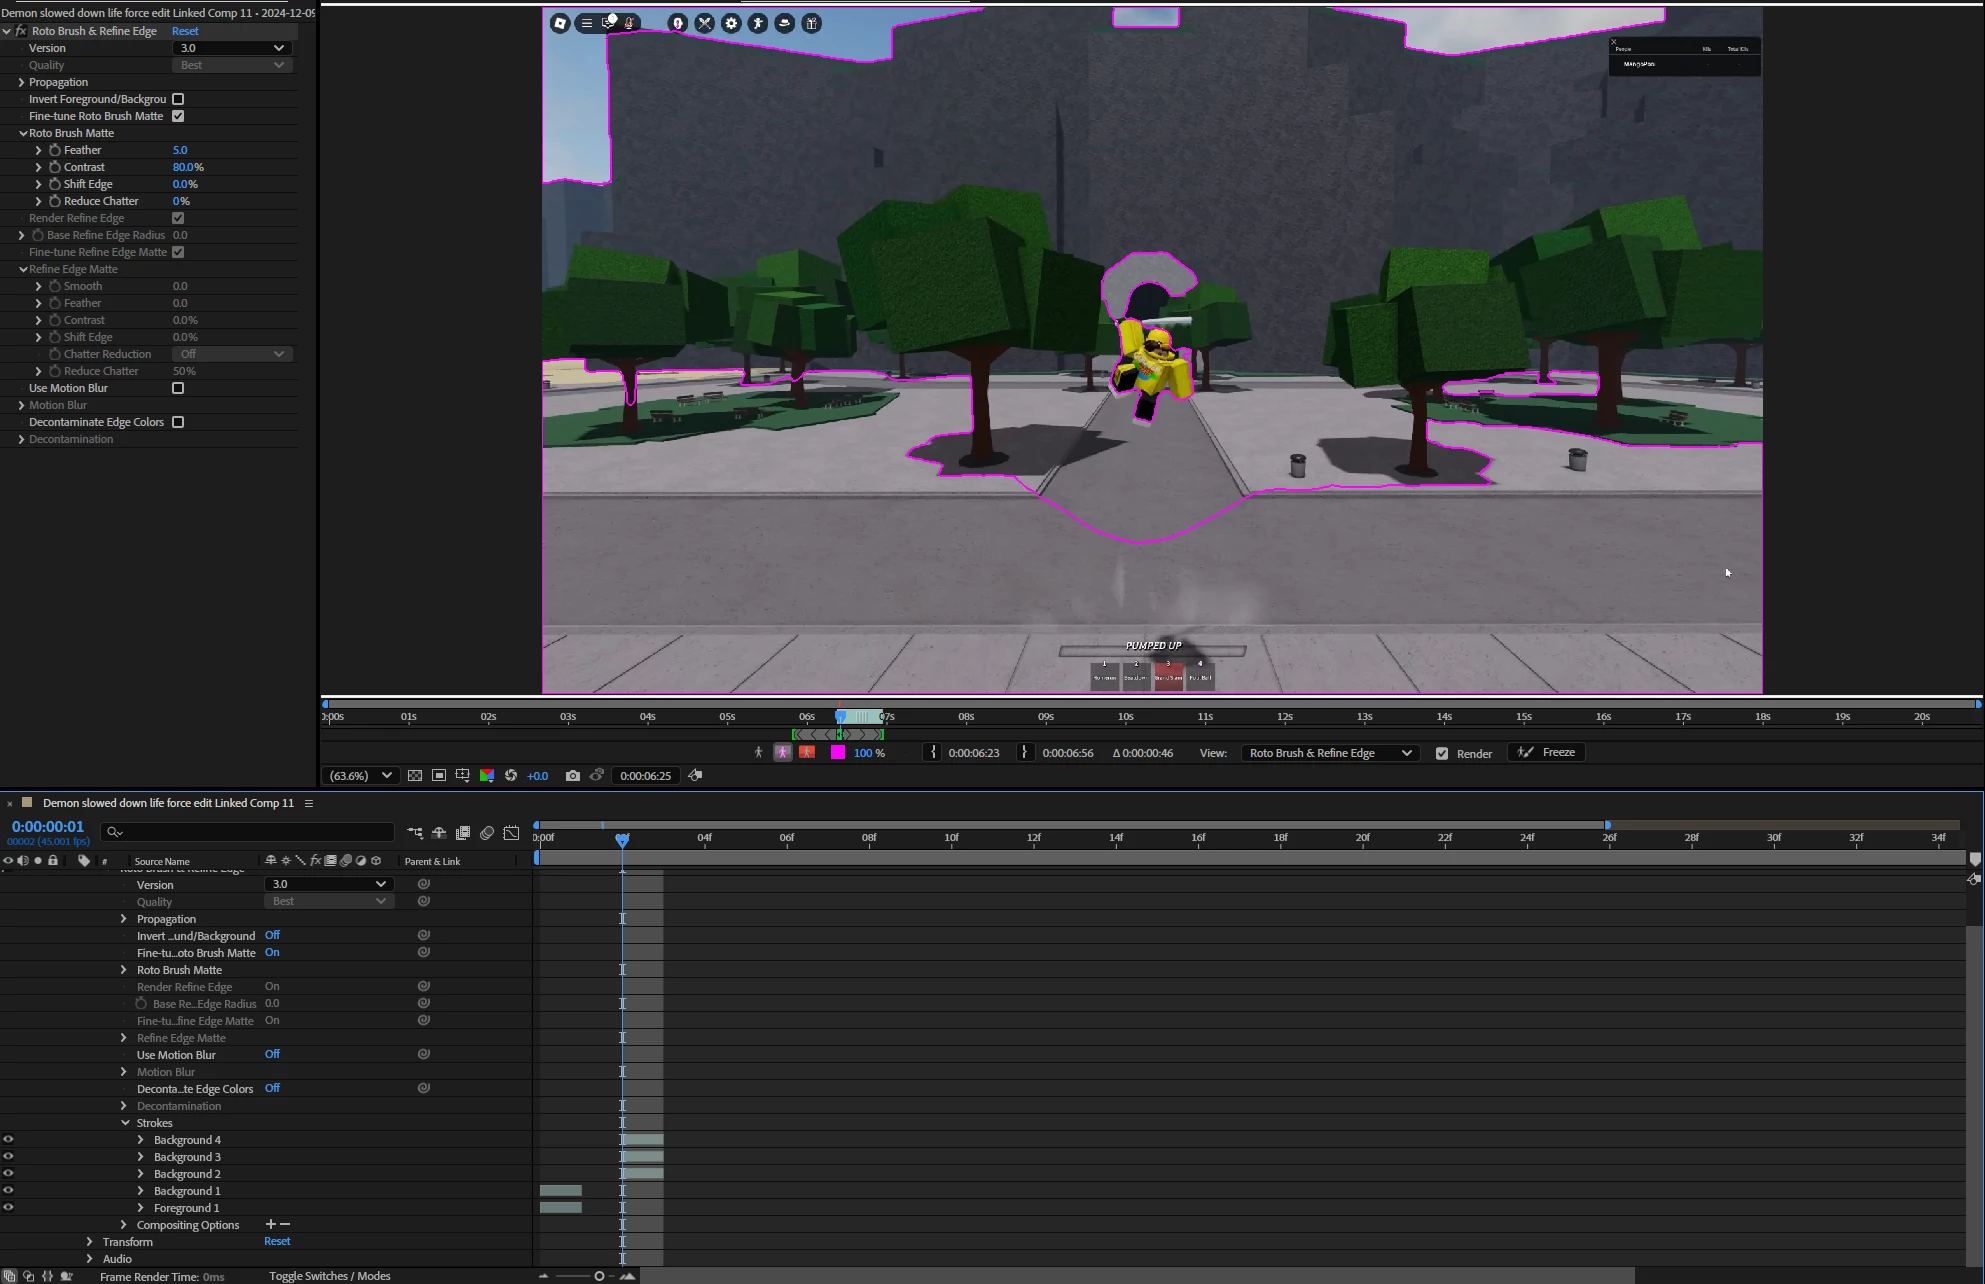Image resolution: width=1985 pixels, height=1284 pixels.
Task: Open the View Roto Brush & Refine Edge dropdown
Action: click(1329, 753)
